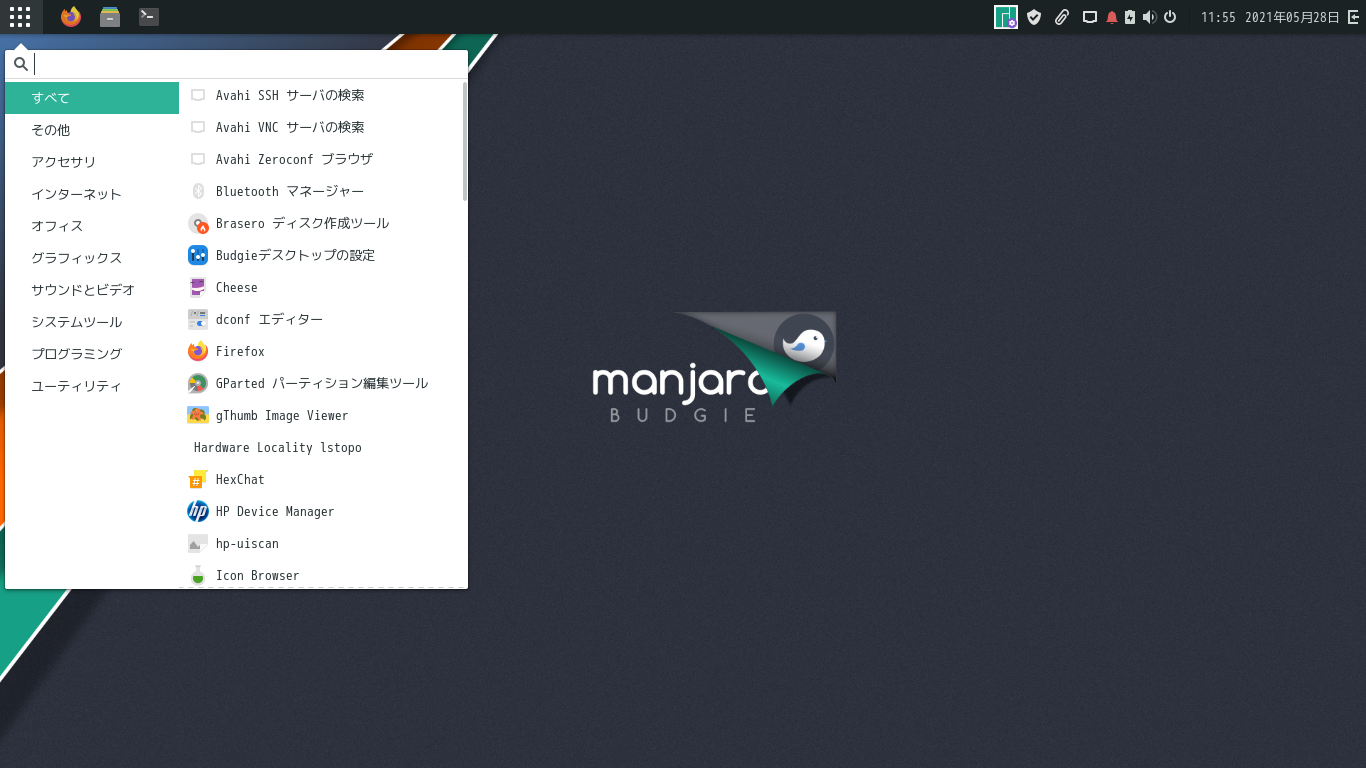Image resolution: width=1366 pixels, height=768 pixels.
Task: Open the Brasero ディスク作成ツール entry text
Action: pyautogui.click(x=303, y=223)
